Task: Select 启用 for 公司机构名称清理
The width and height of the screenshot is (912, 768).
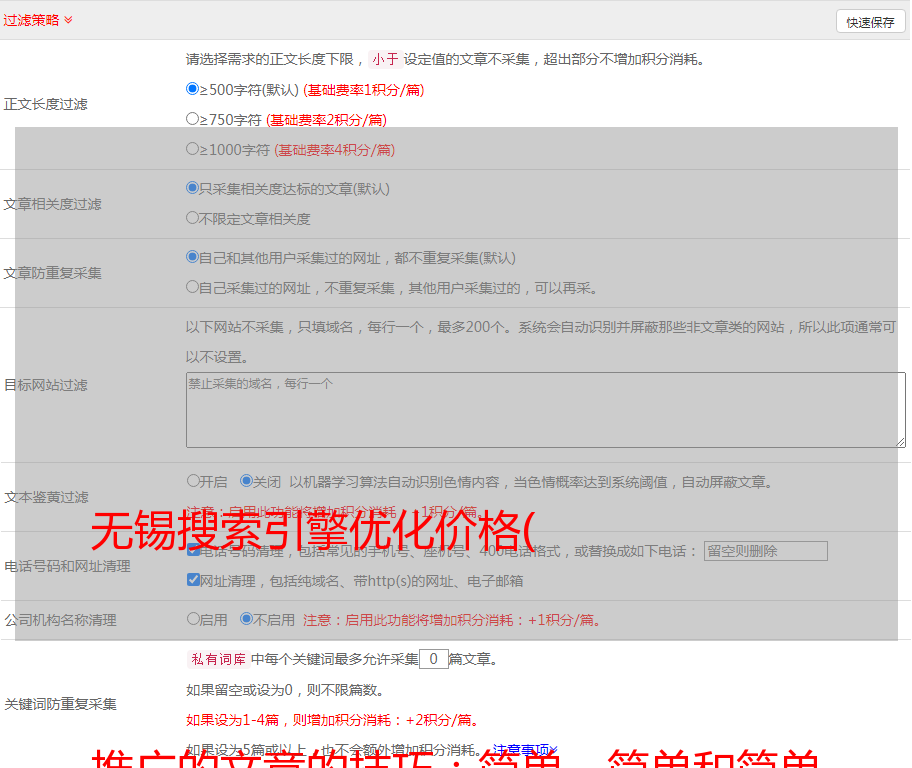Action: (x=193, y=619)
